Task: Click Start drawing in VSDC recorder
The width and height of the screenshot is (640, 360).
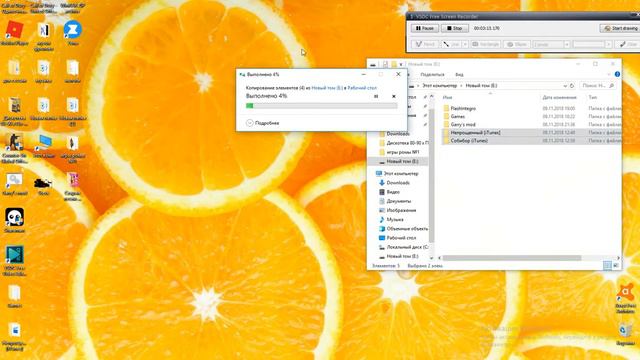Action: click(x=620, y=28)
